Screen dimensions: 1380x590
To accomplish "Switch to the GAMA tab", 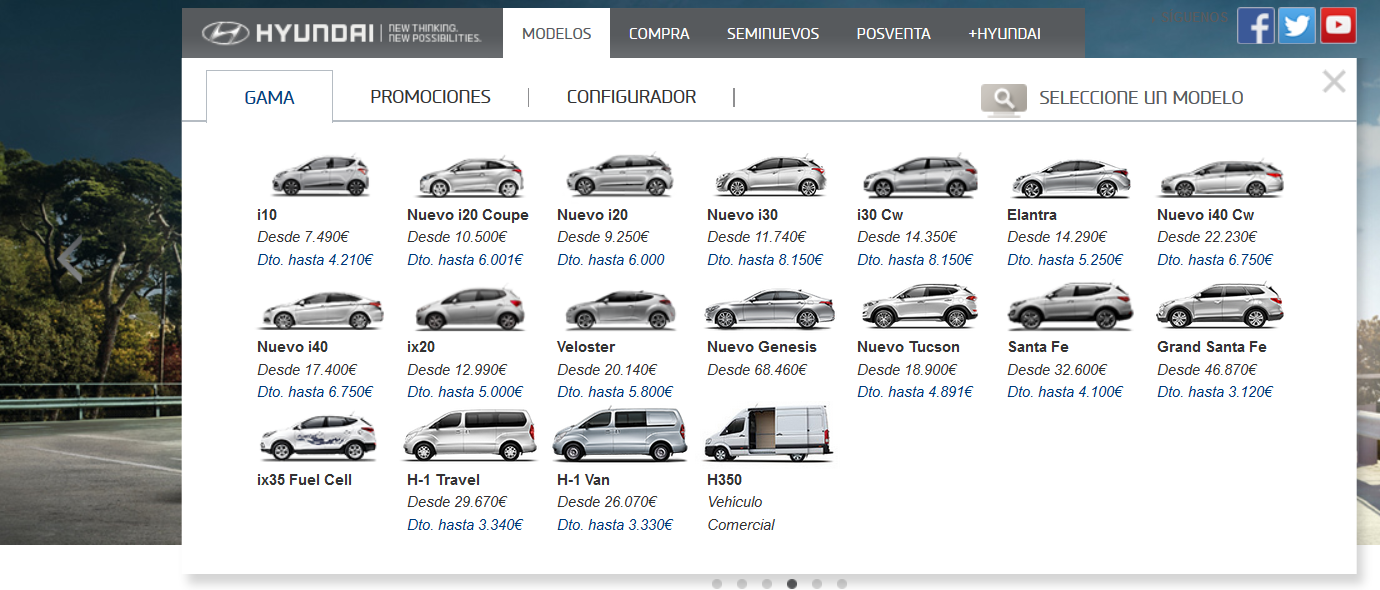I will (x=269, y=97).
